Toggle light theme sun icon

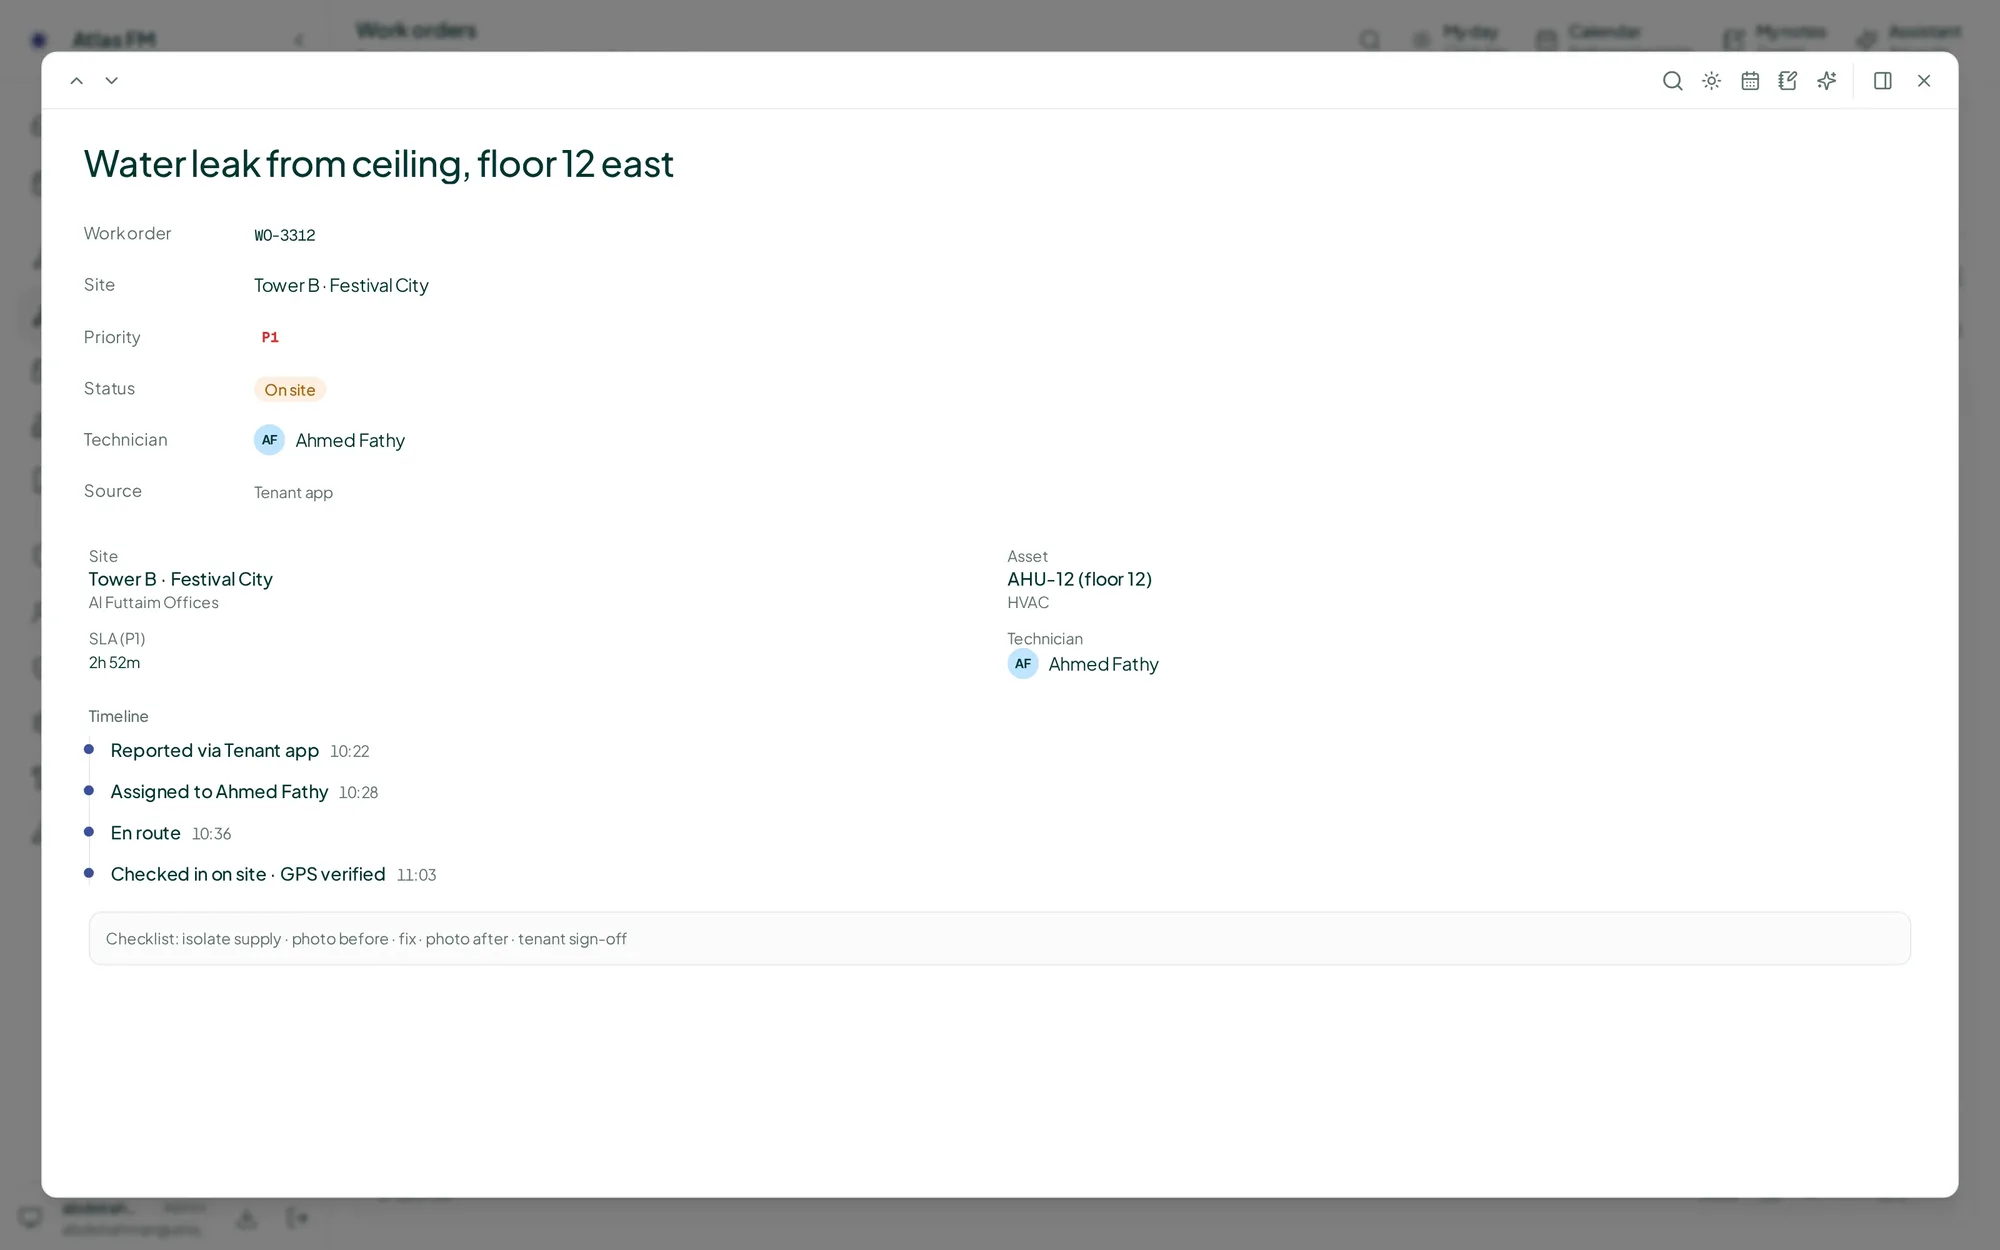tap(1711, 81)
